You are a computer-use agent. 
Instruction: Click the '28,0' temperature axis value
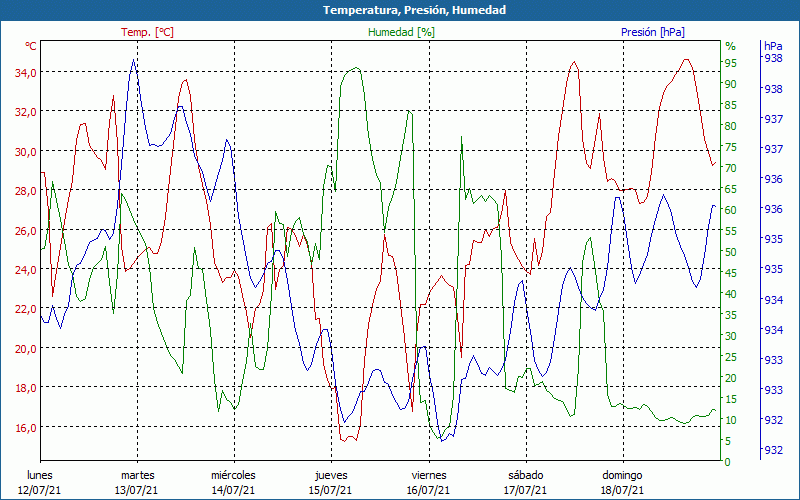coord(26,191)
